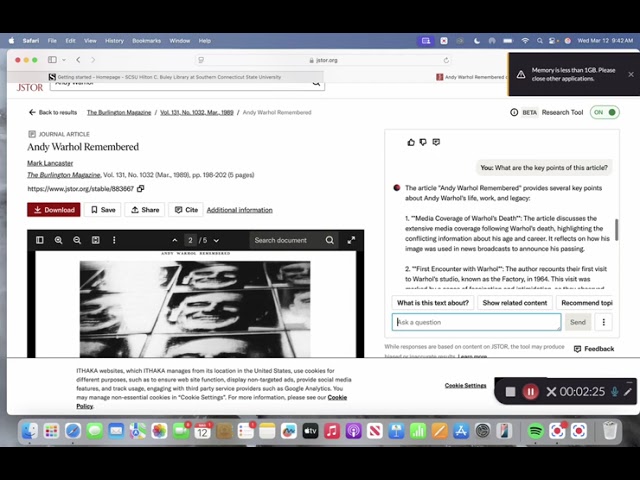Open the Bookmarks menu
This screenshot has width=640, height=480.
tap(147, 41)
